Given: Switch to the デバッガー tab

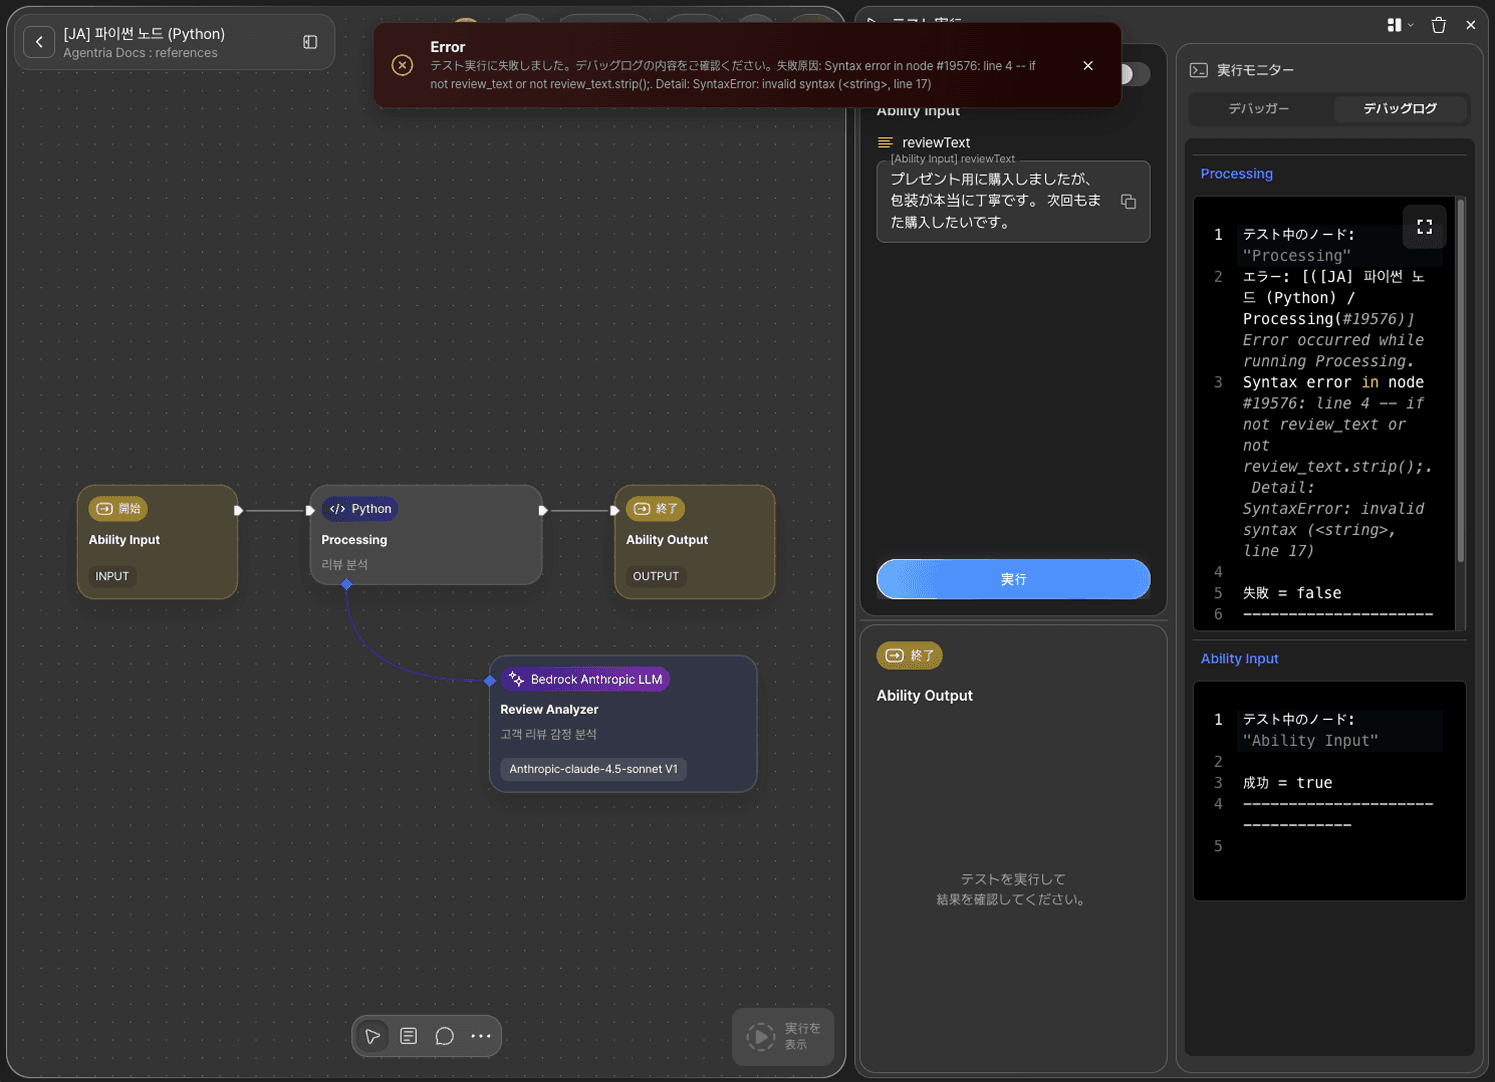Looking at the screenshot, I should (x=1259, y=108).
